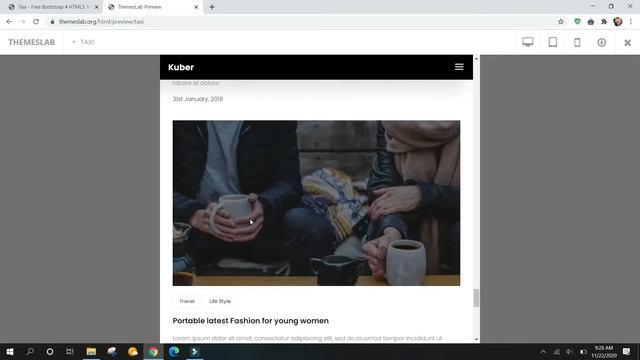The width and height of the screenshot is (640, 360).
Task: Open Task View on the taskbar
Action: pyautogui.click(x=70, y=351)
